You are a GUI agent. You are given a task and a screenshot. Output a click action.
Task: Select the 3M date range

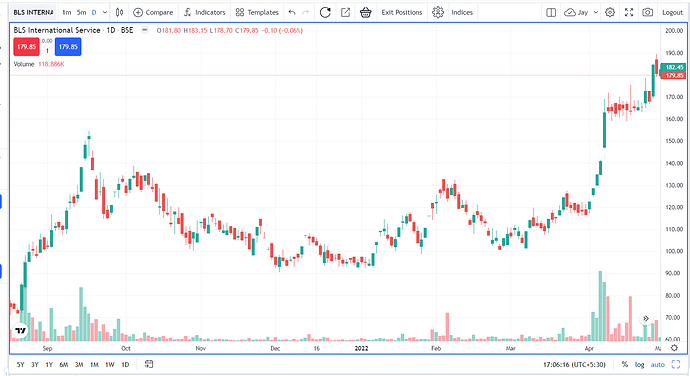coord(79,365)
